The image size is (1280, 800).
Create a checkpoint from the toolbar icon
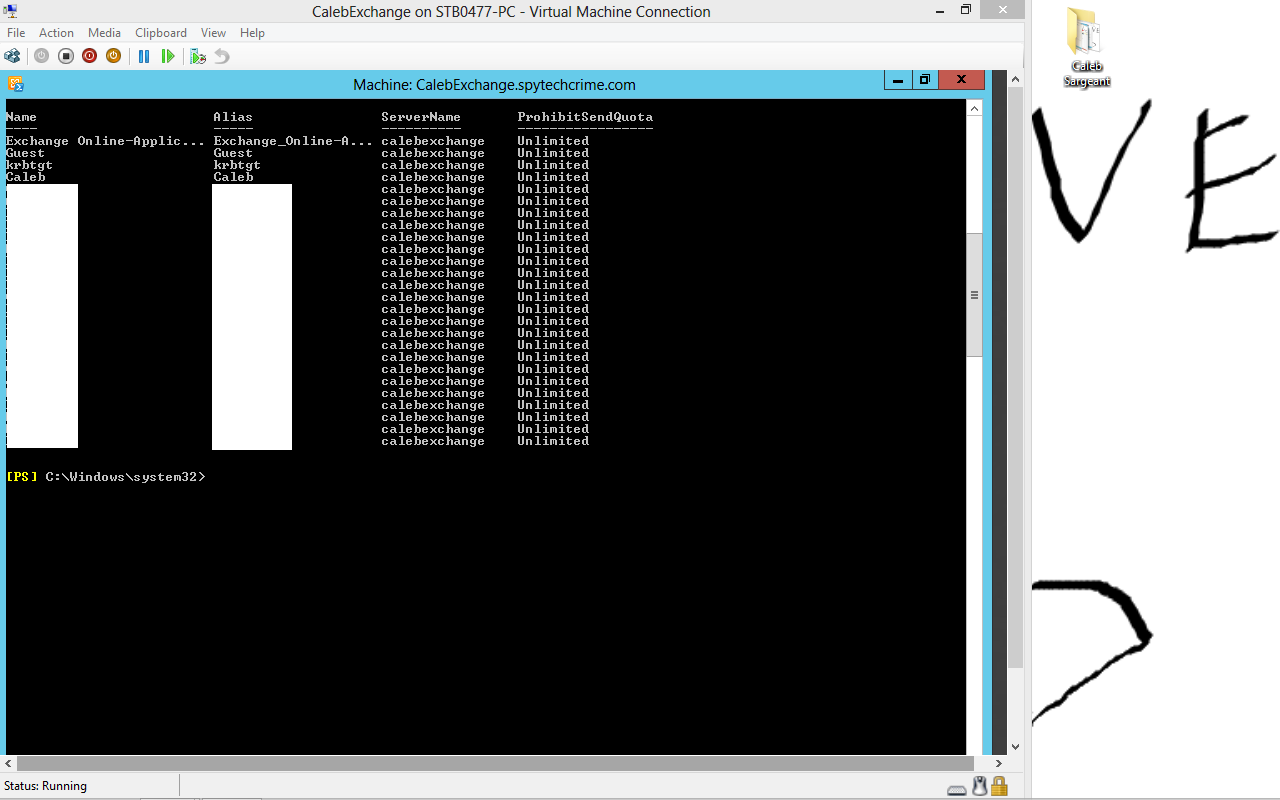click(198, 56)
